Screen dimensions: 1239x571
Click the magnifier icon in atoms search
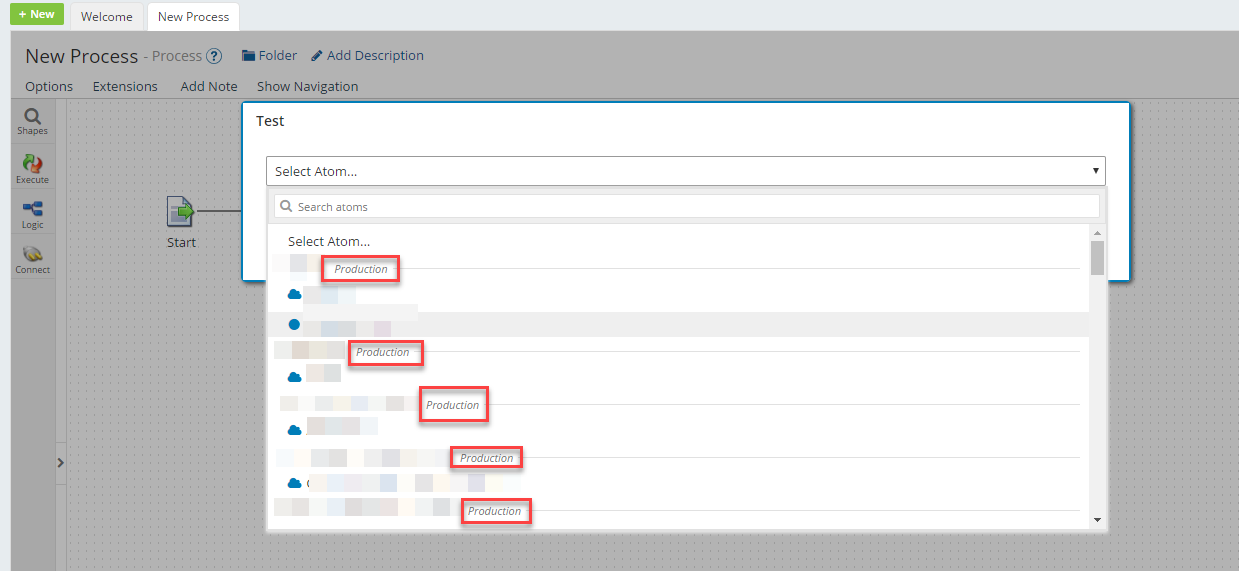coord(287,207)
